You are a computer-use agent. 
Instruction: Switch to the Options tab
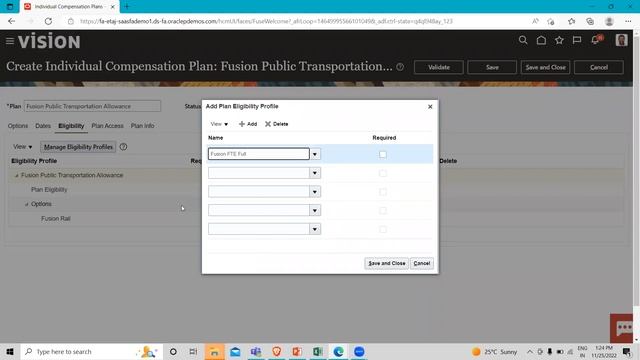tap(18, 126)
